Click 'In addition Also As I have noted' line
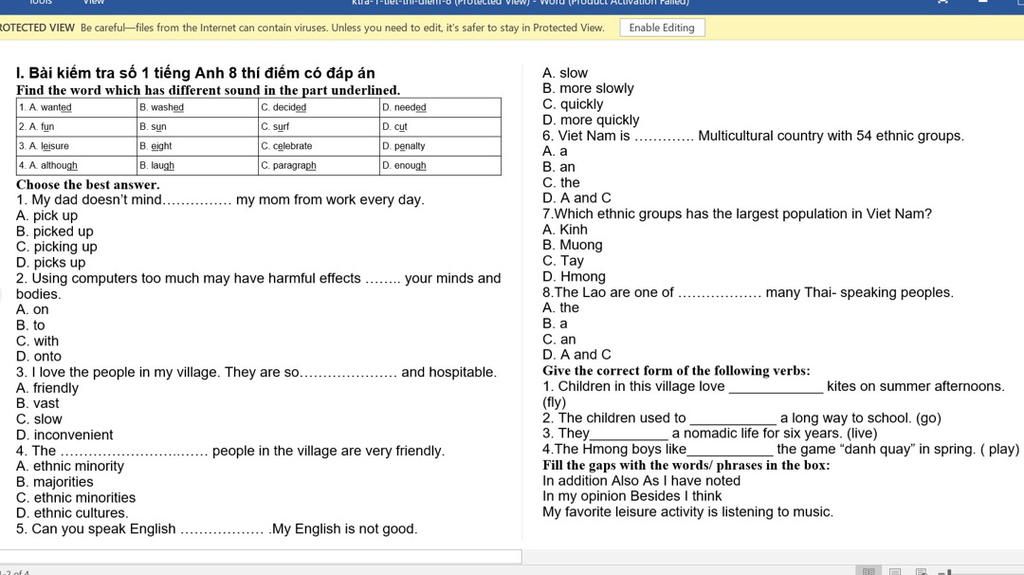 (641, 481)
